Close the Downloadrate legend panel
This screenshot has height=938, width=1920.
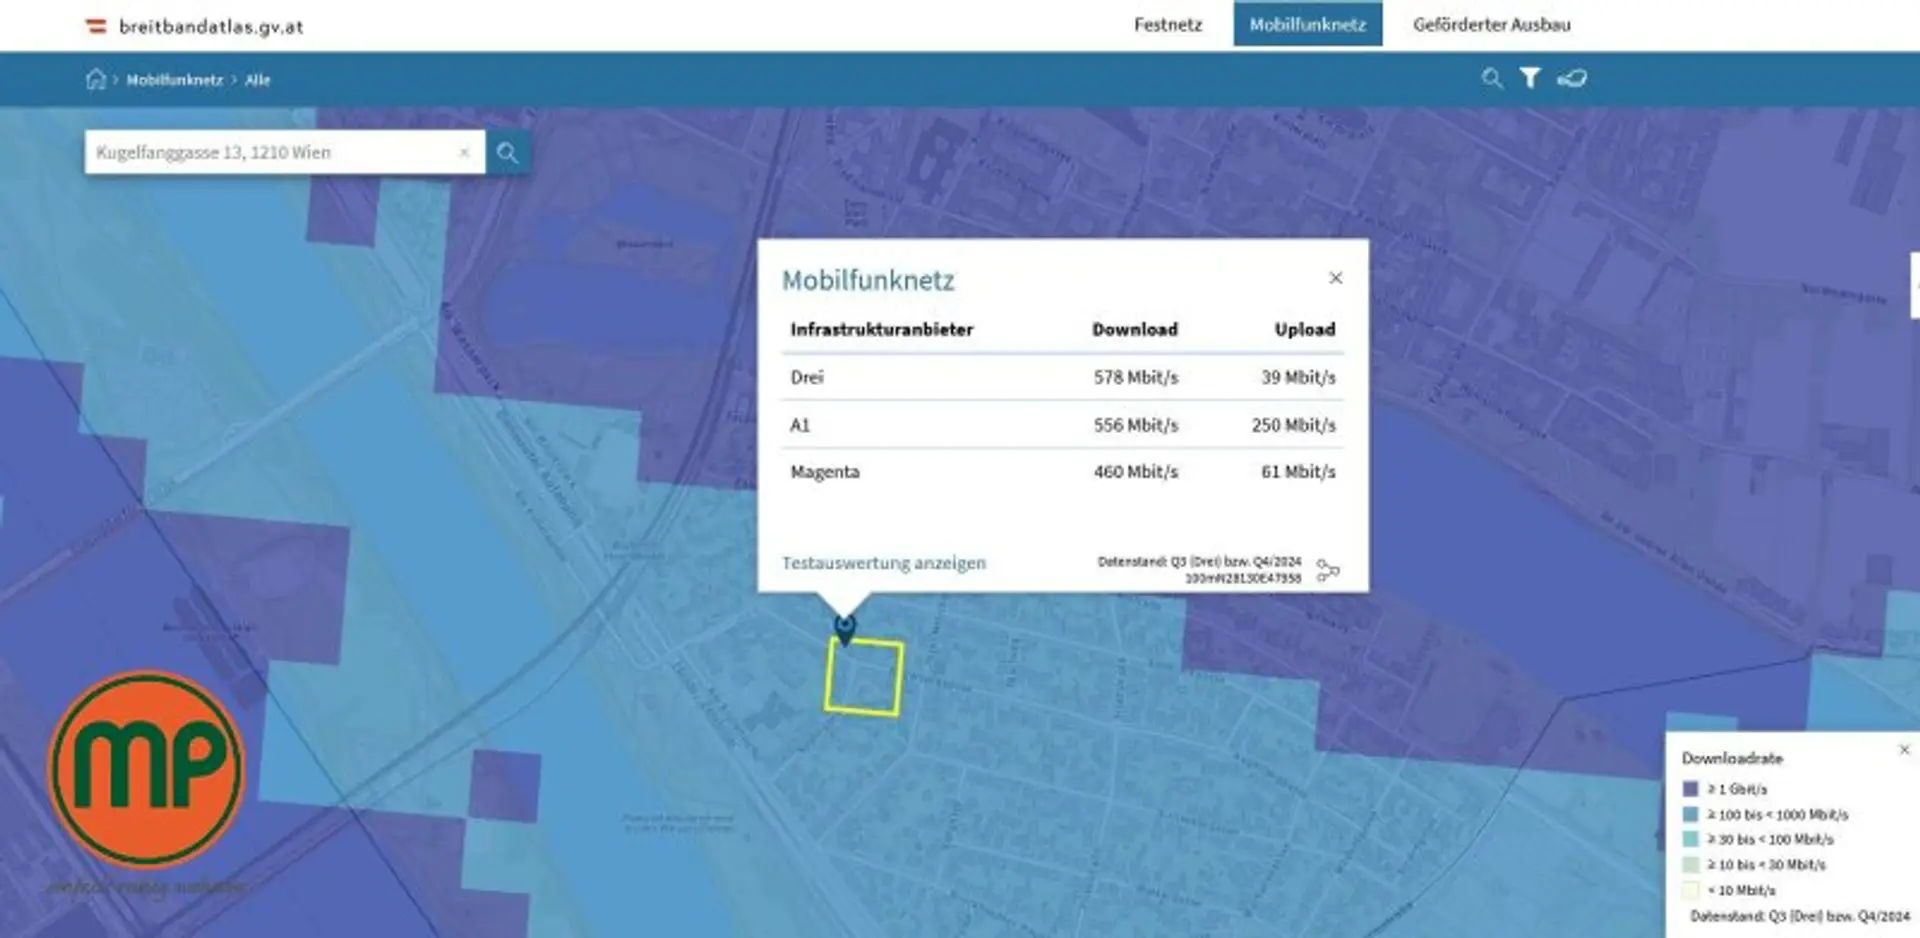pyautogui.click(x=1904, y=749)
